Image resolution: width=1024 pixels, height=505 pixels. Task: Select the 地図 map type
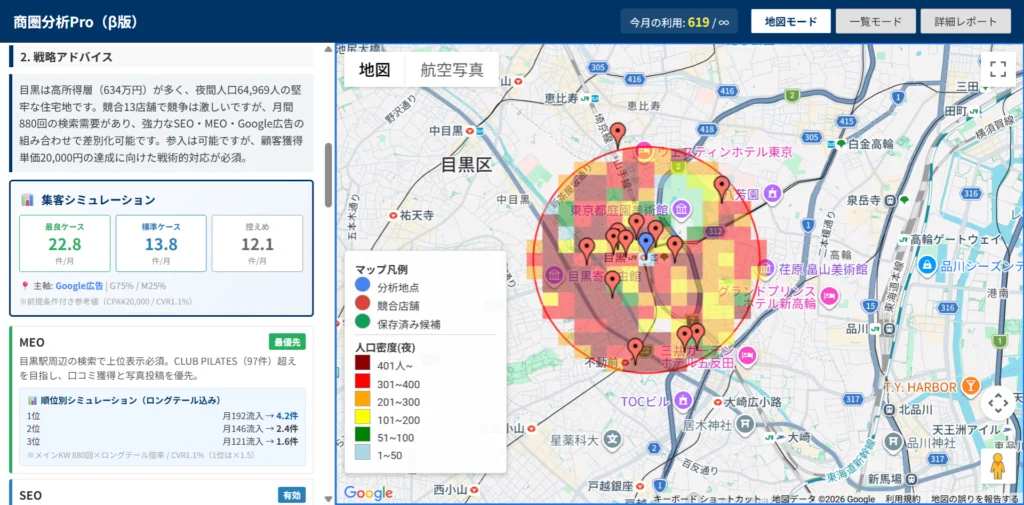[x=374, y=69]
